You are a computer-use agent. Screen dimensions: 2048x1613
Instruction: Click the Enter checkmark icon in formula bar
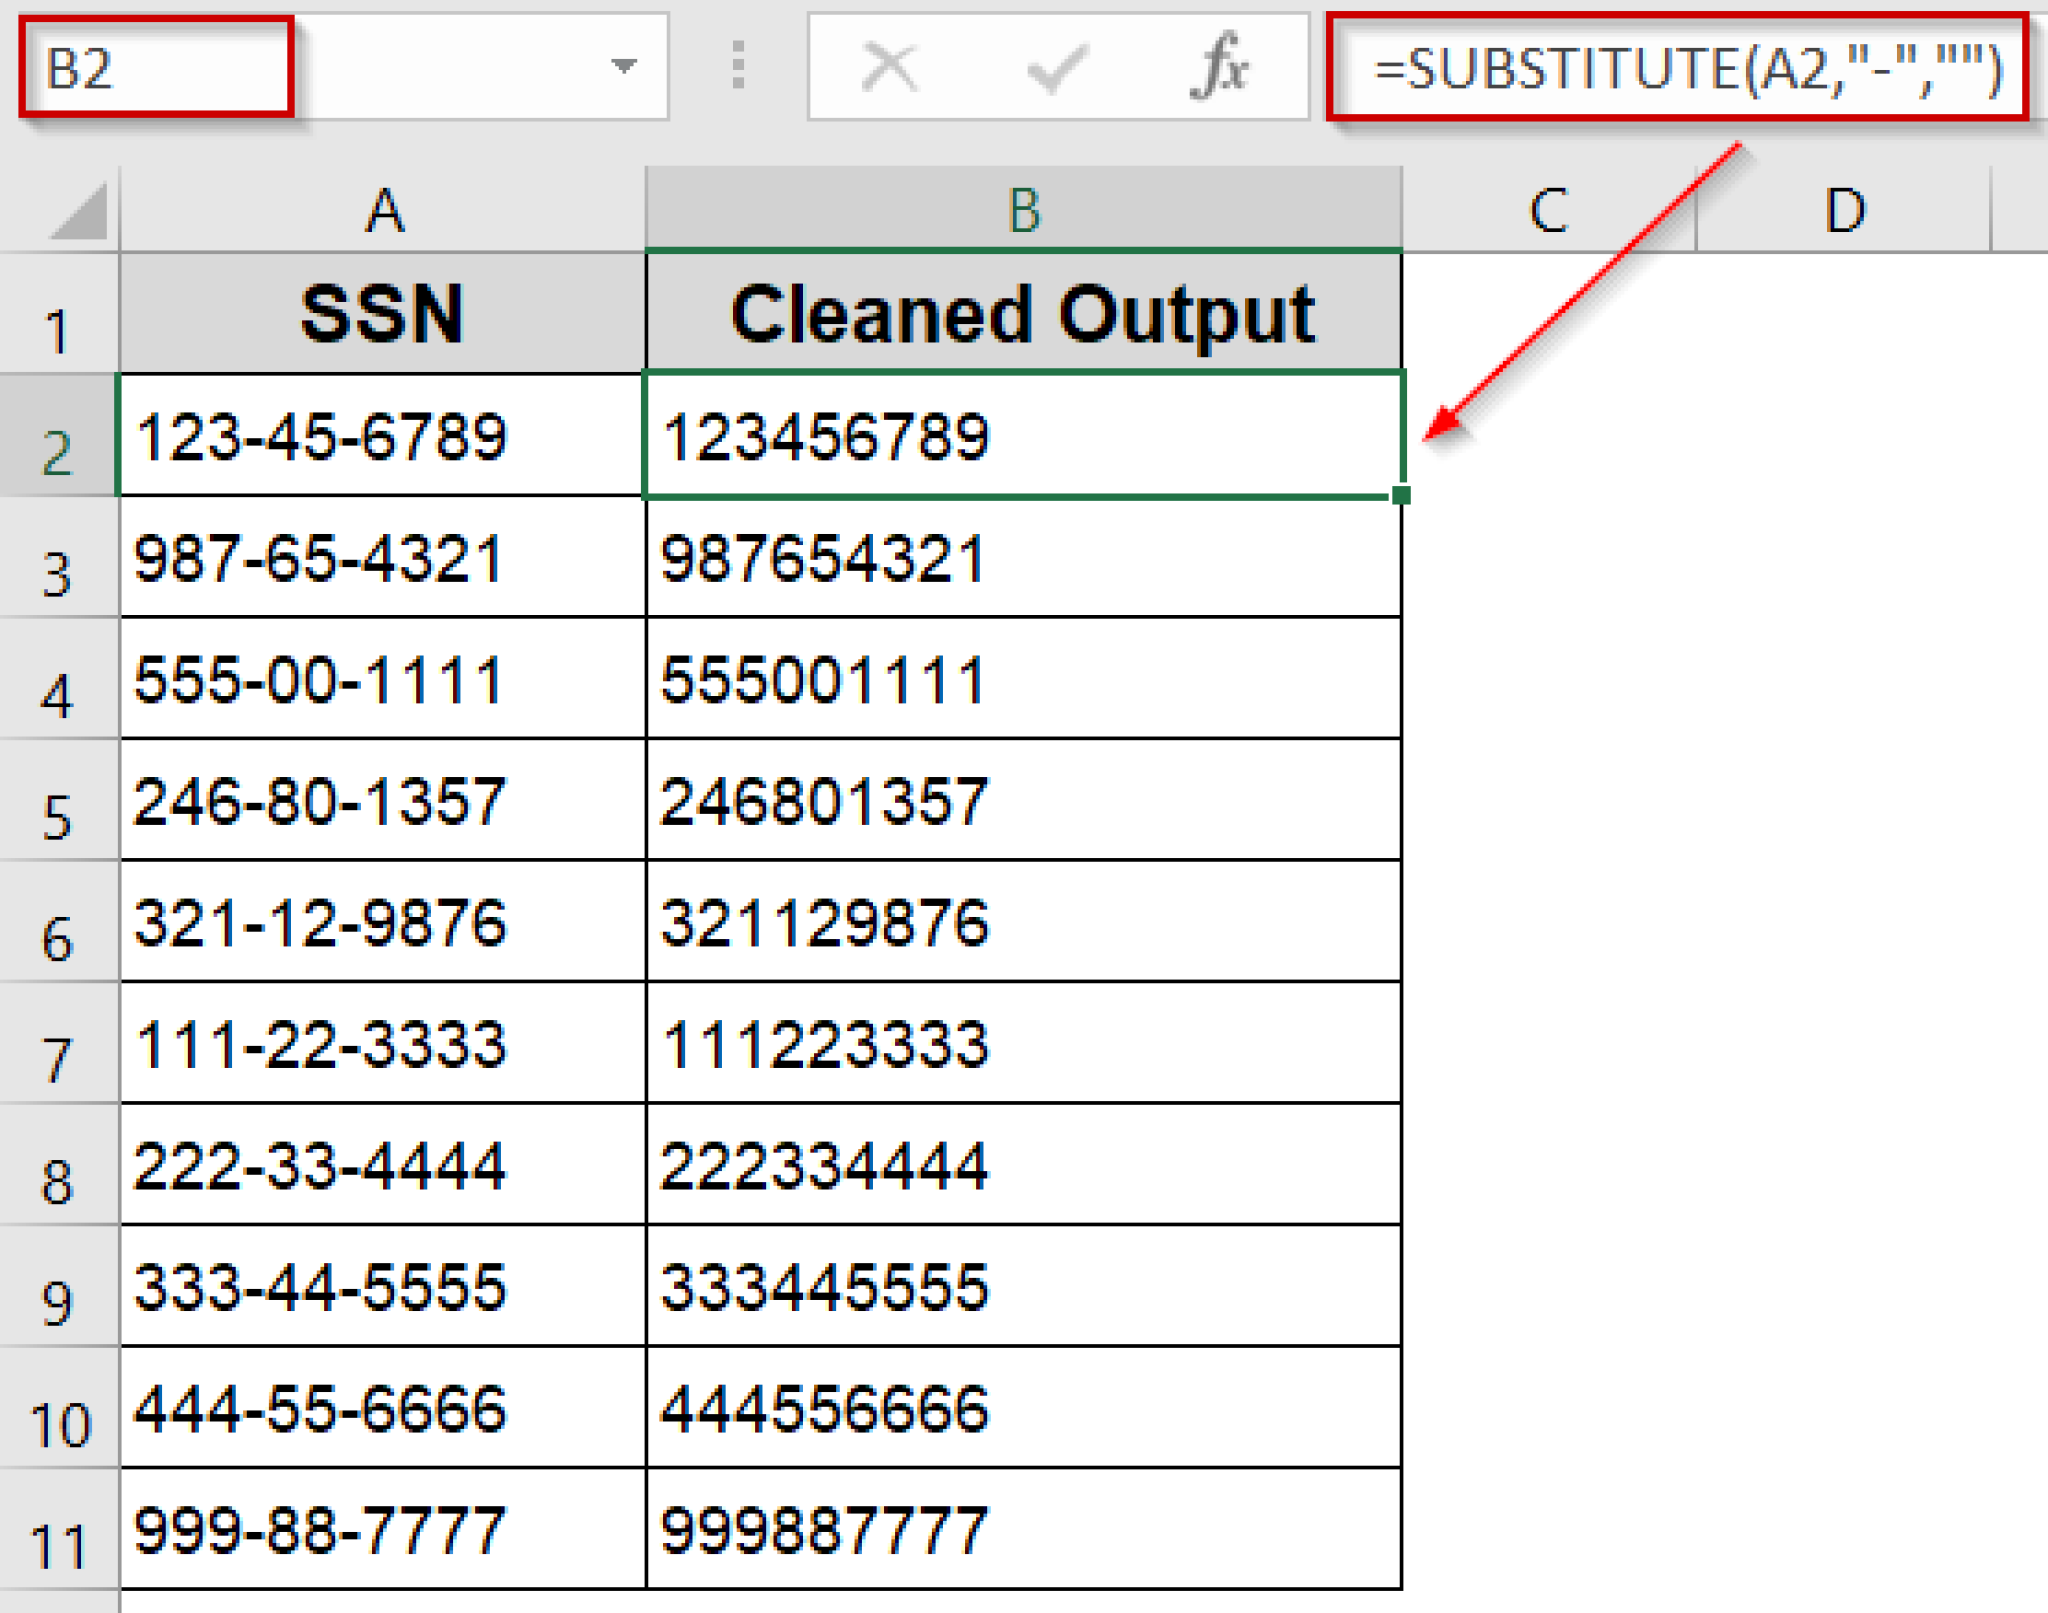point(1056,66)
